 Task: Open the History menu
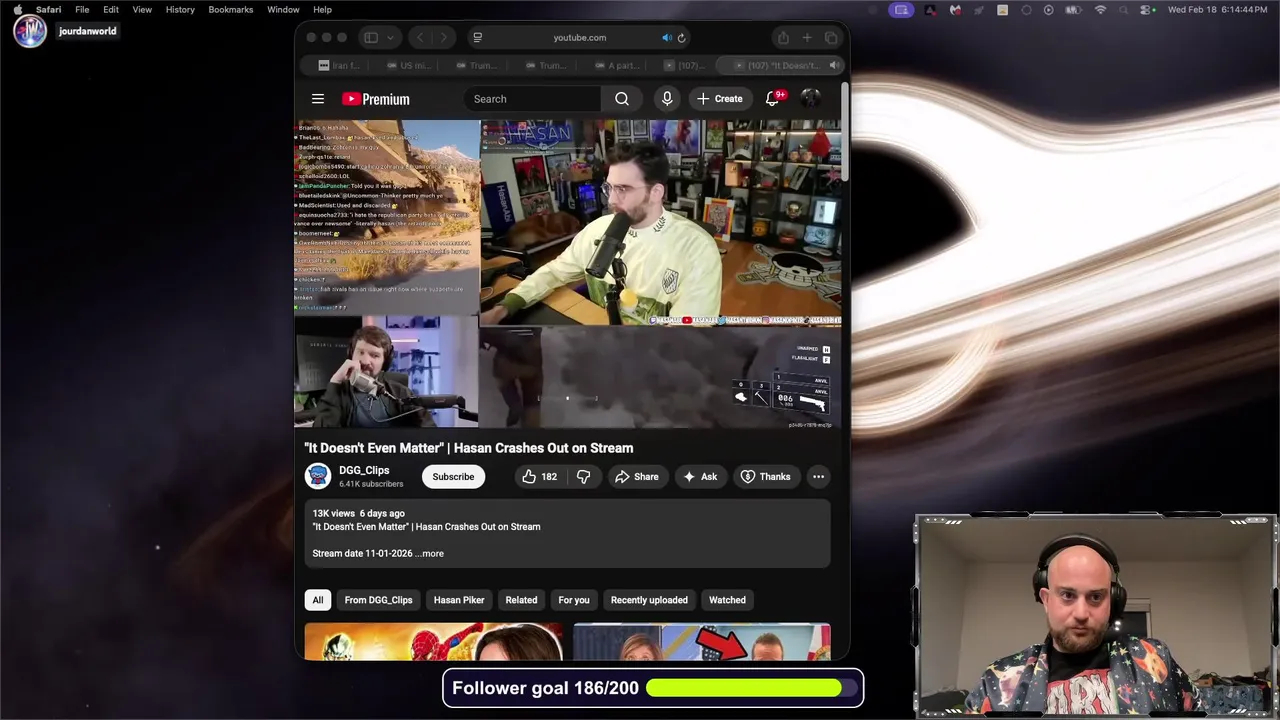(180, 9)
